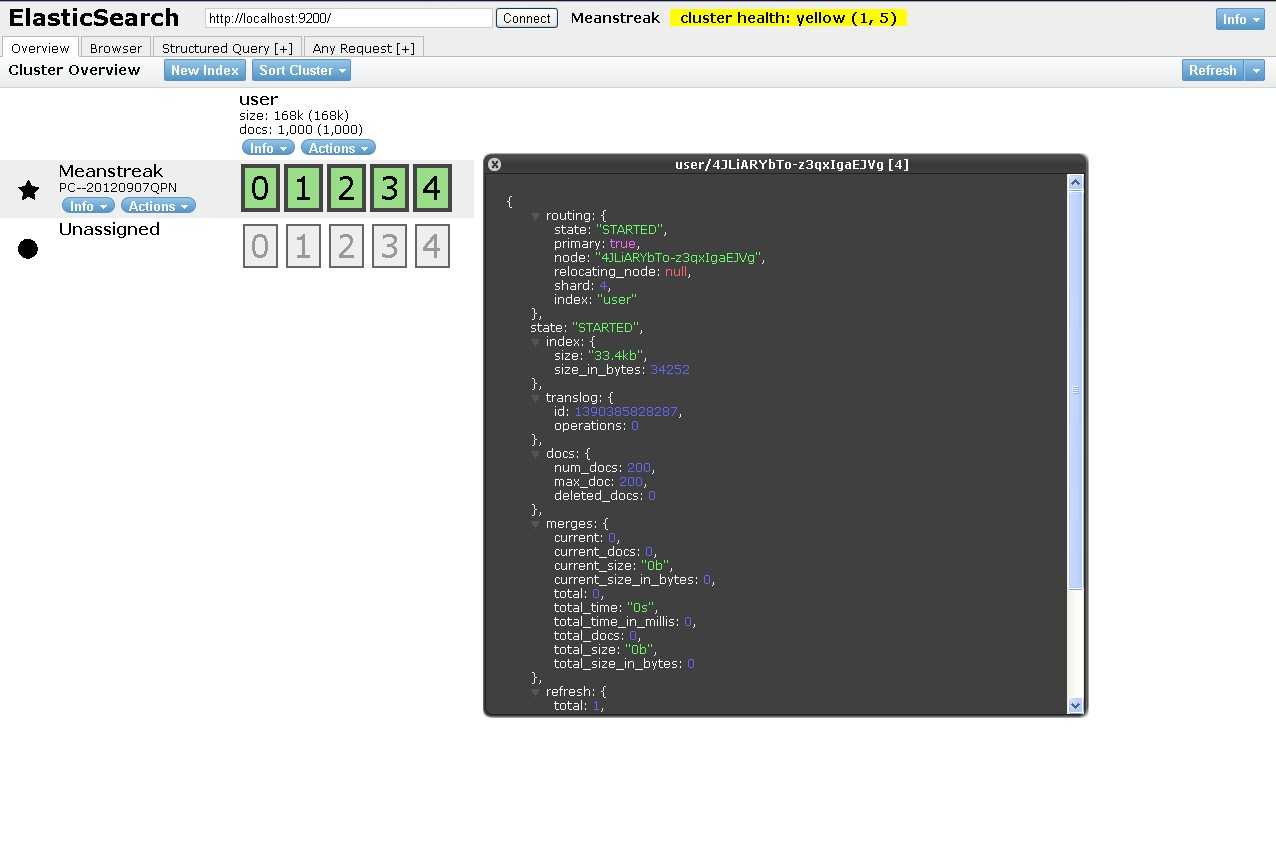The height and width of the screenshot is (849, 1276).
Task: Open the Structured Query [+] tab
Action: (x=227, y=48)
